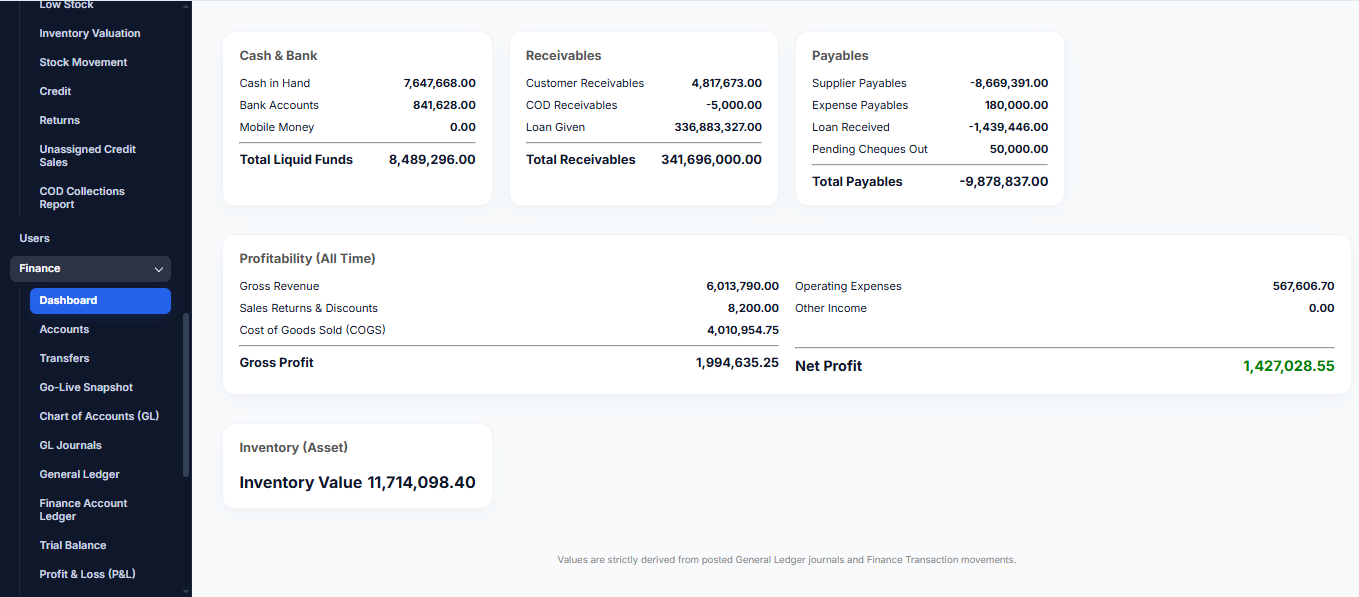
Task: Click the Receivables card title
Action: coord(563,55)
